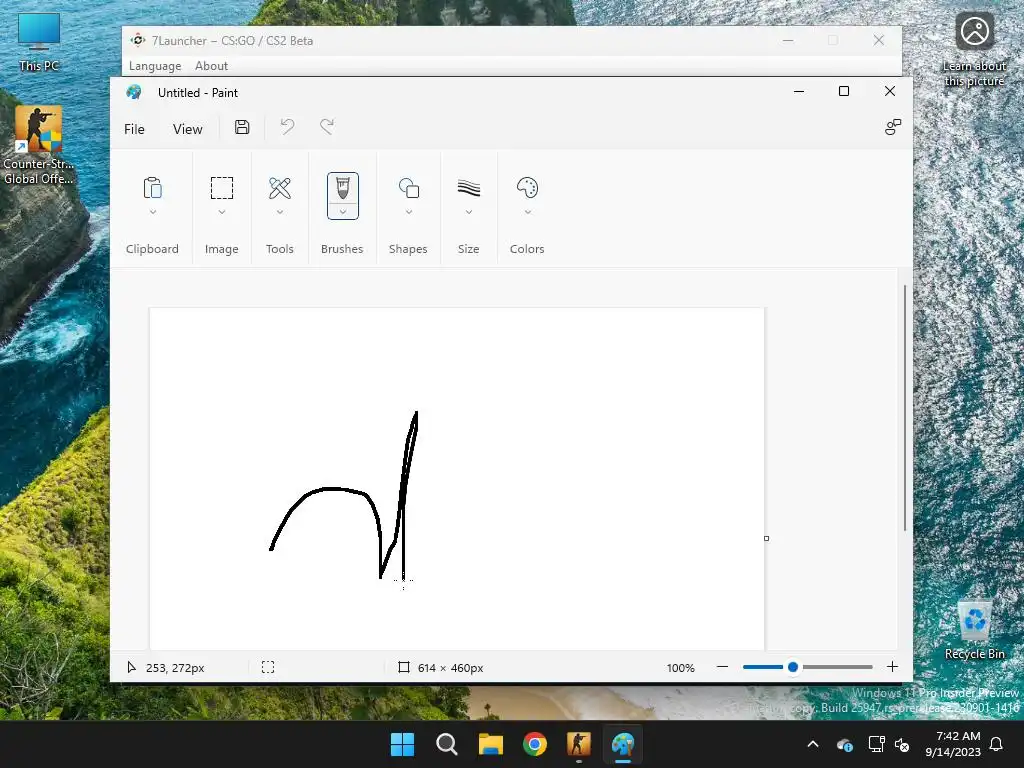Click the Paint taskbar icon
The image size is (1024, 768).
coord(623,744)
